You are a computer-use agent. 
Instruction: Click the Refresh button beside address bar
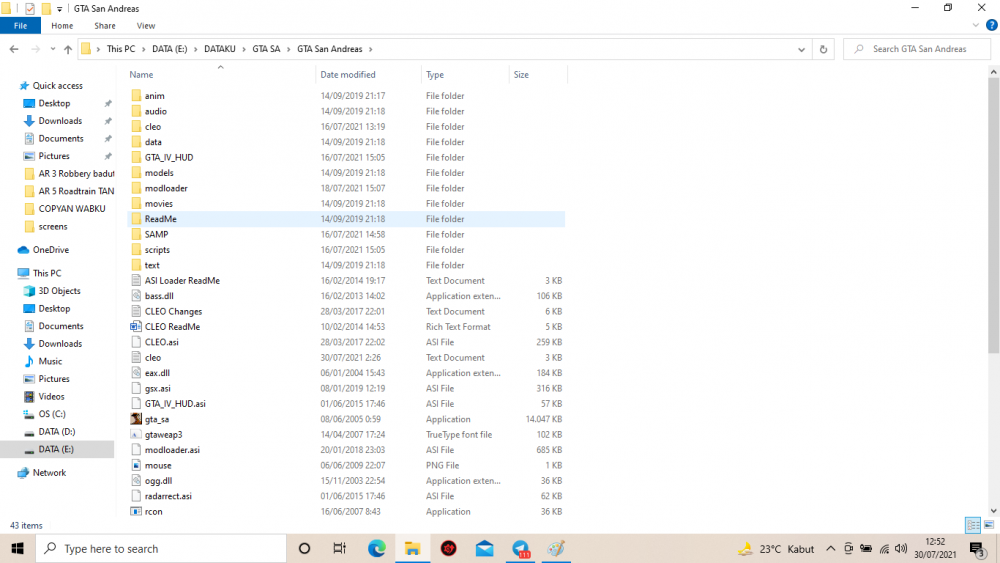(823, 49)
